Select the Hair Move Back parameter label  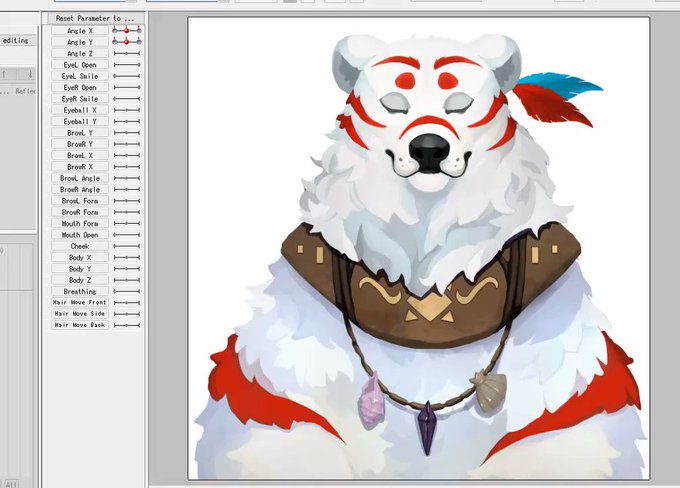tap(80, 325)
